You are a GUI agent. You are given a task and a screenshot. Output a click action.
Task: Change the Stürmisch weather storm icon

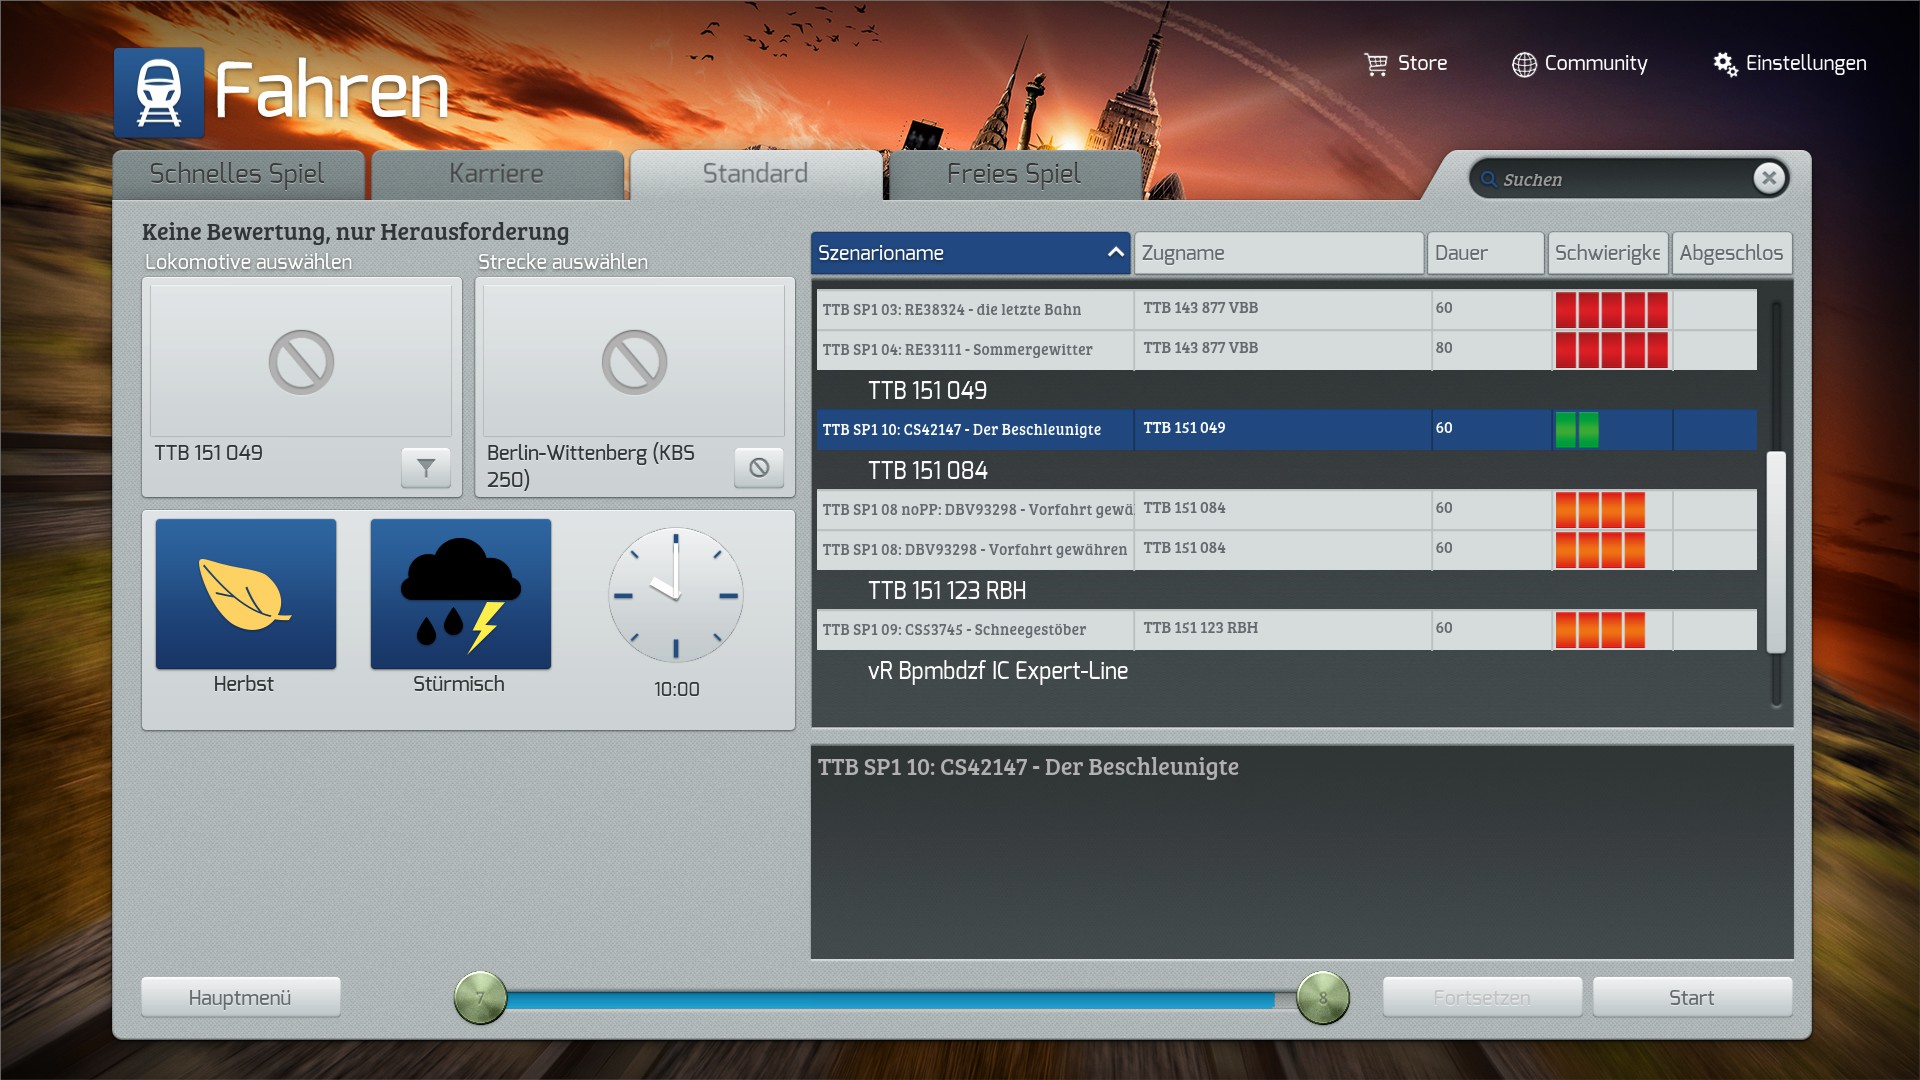pyautogui.click(x=461, y=594)
